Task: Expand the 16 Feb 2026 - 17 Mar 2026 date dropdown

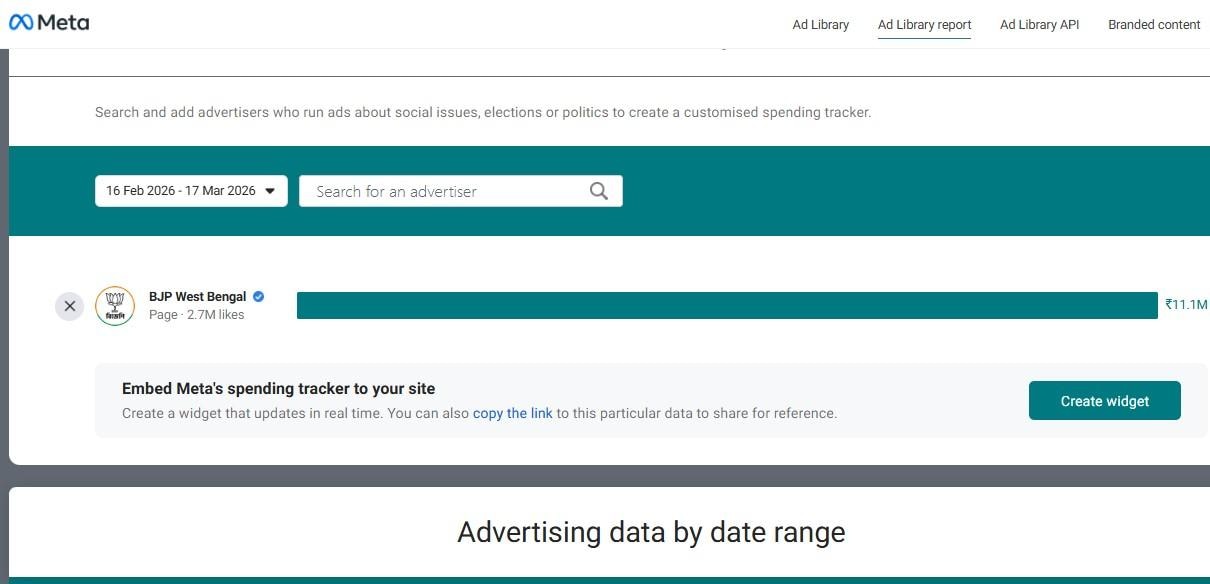Action: pos(191,191)
